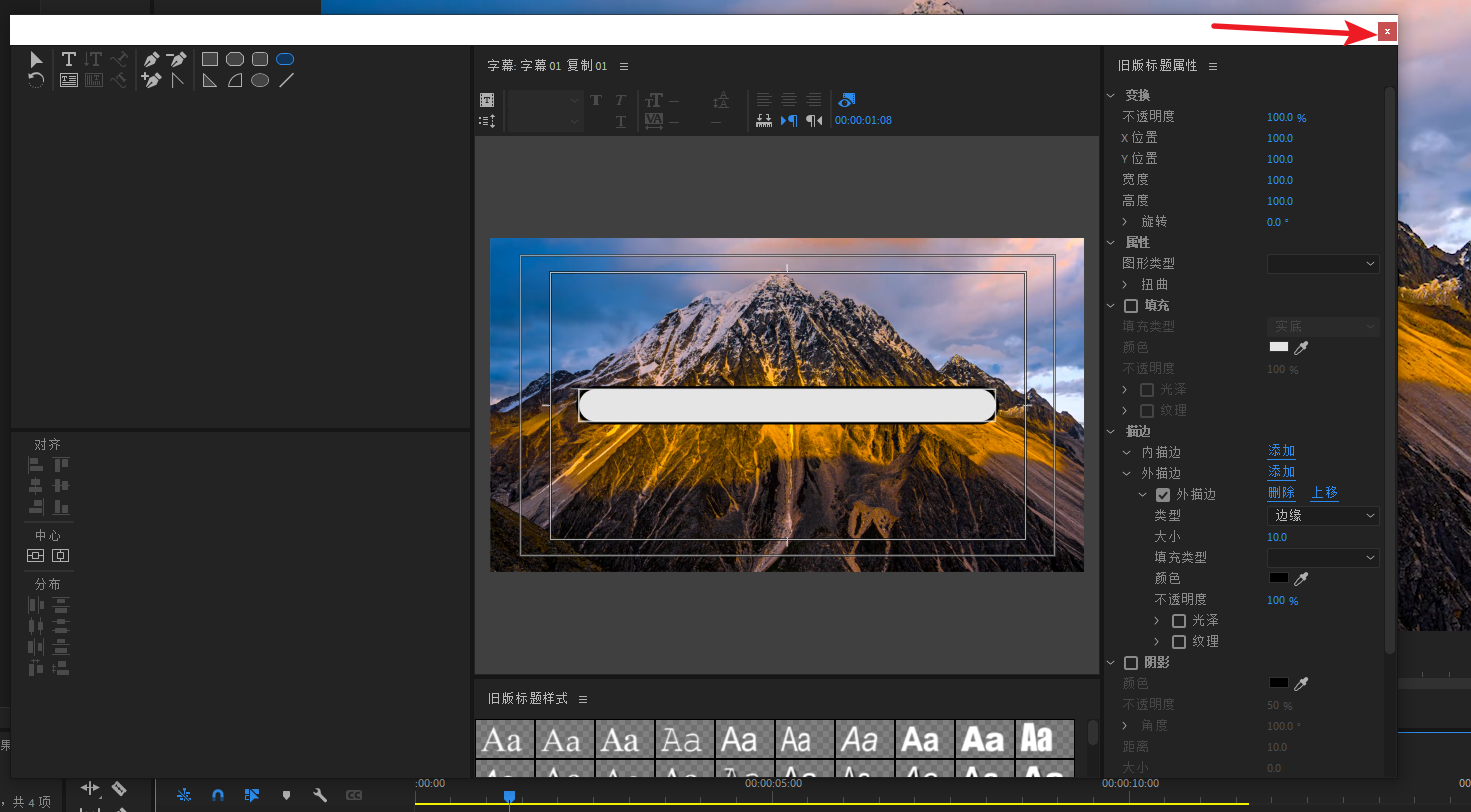Select the Rotation tool

(37, 80)
